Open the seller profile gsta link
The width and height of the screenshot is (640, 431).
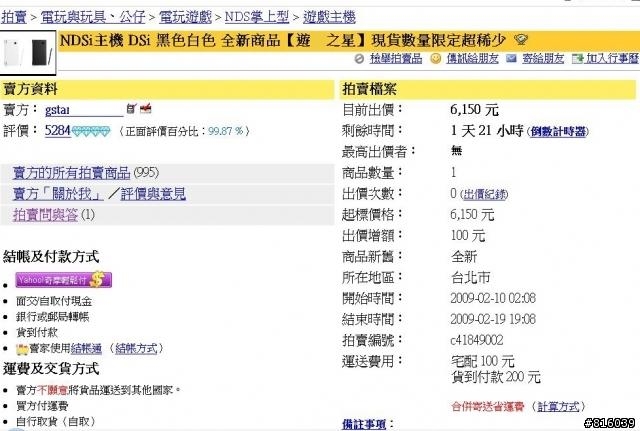(84, 110)
